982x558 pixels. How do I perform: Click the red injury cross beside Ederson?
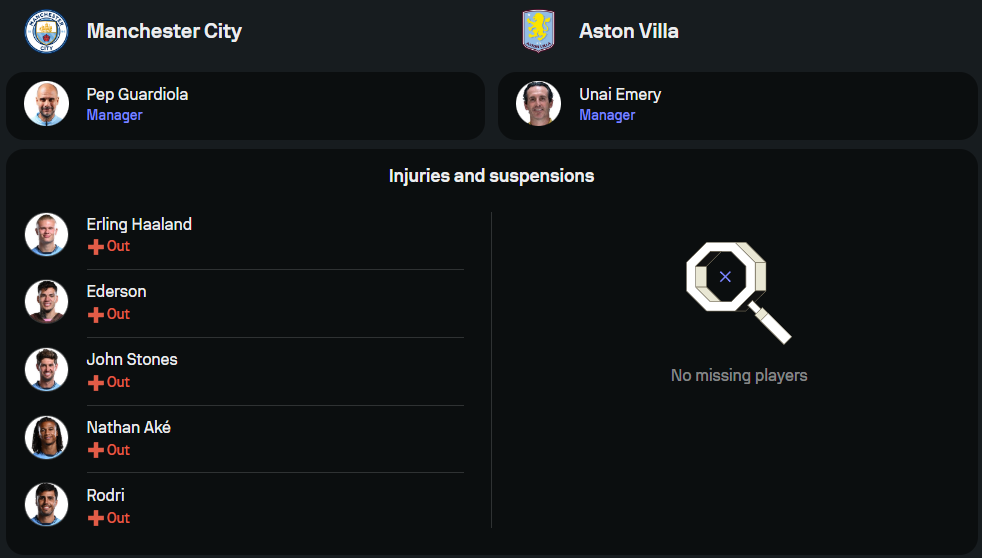point(96,314)
